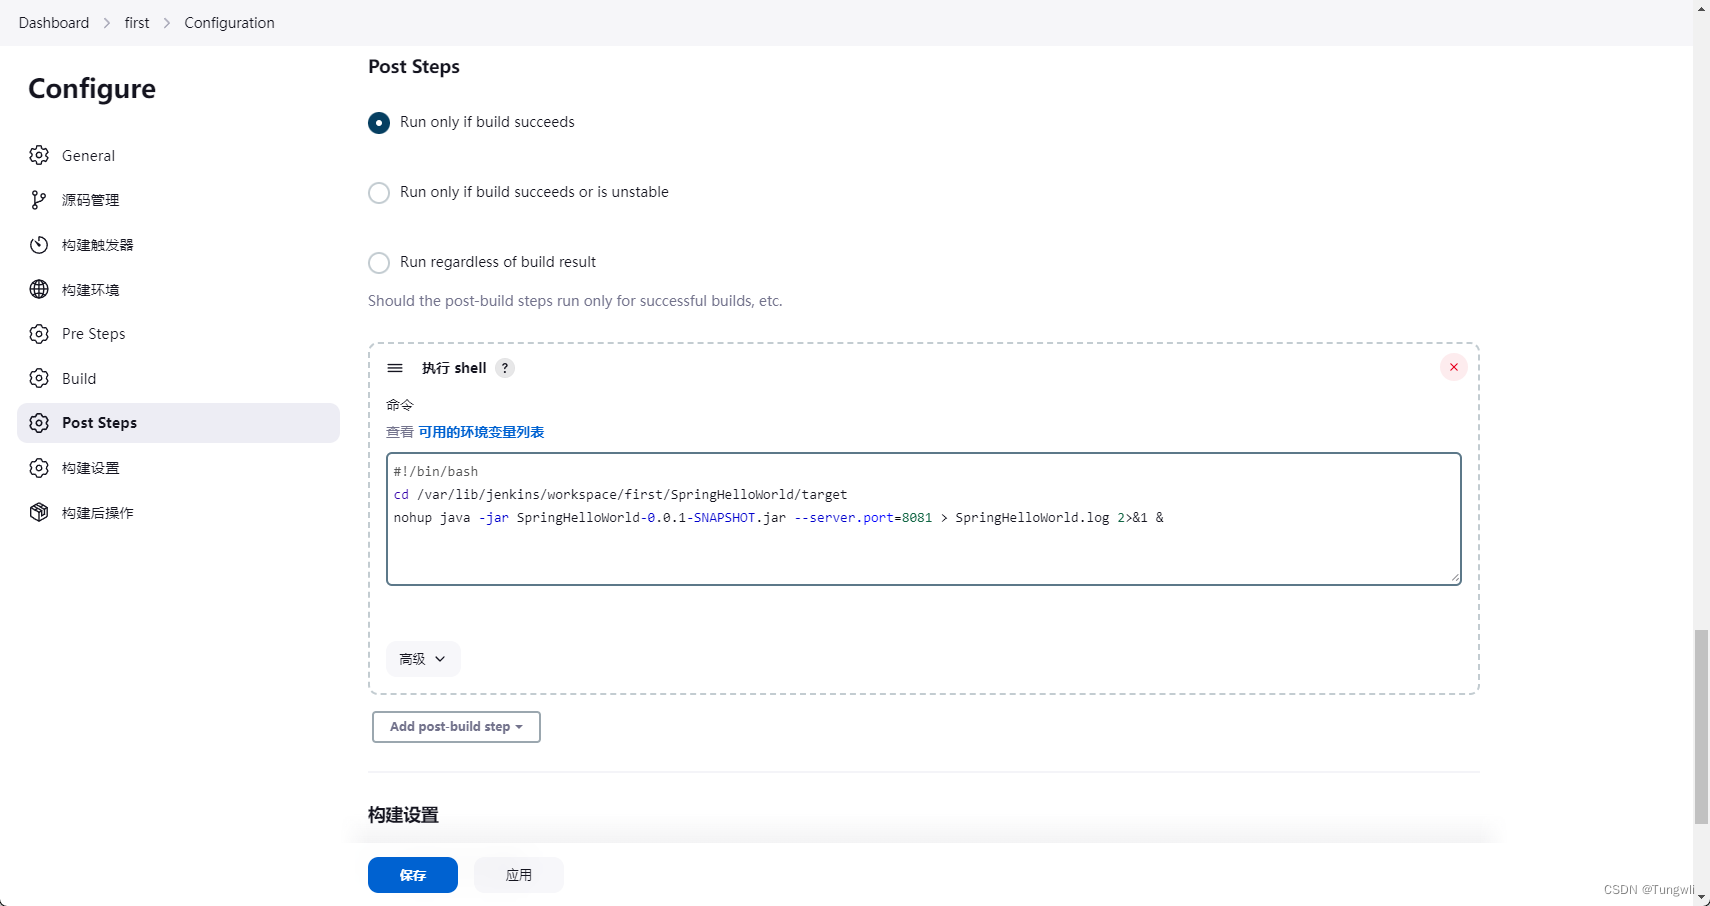Select Run only if build succeeds or is unstable
Viewport: 1710px width, 906px height.
[379, 192]
